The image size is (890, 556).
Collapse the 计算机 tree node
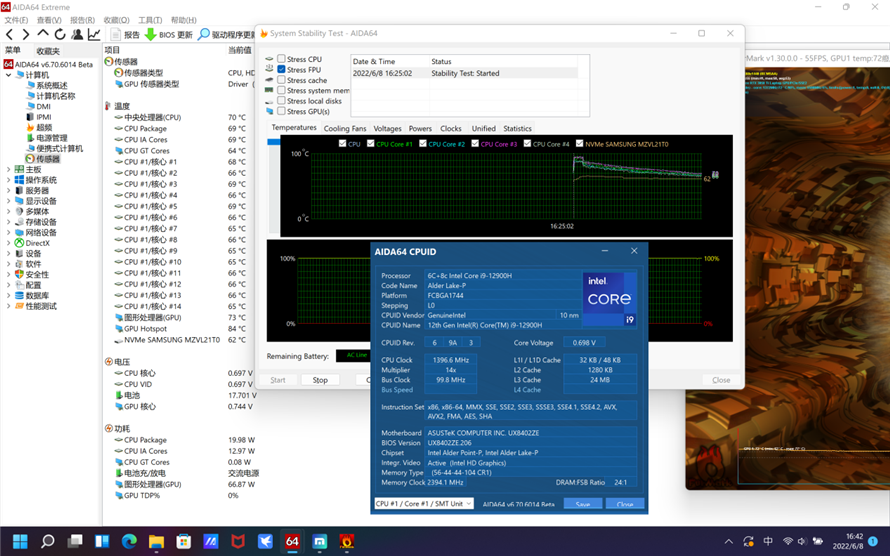coord(9,75)
